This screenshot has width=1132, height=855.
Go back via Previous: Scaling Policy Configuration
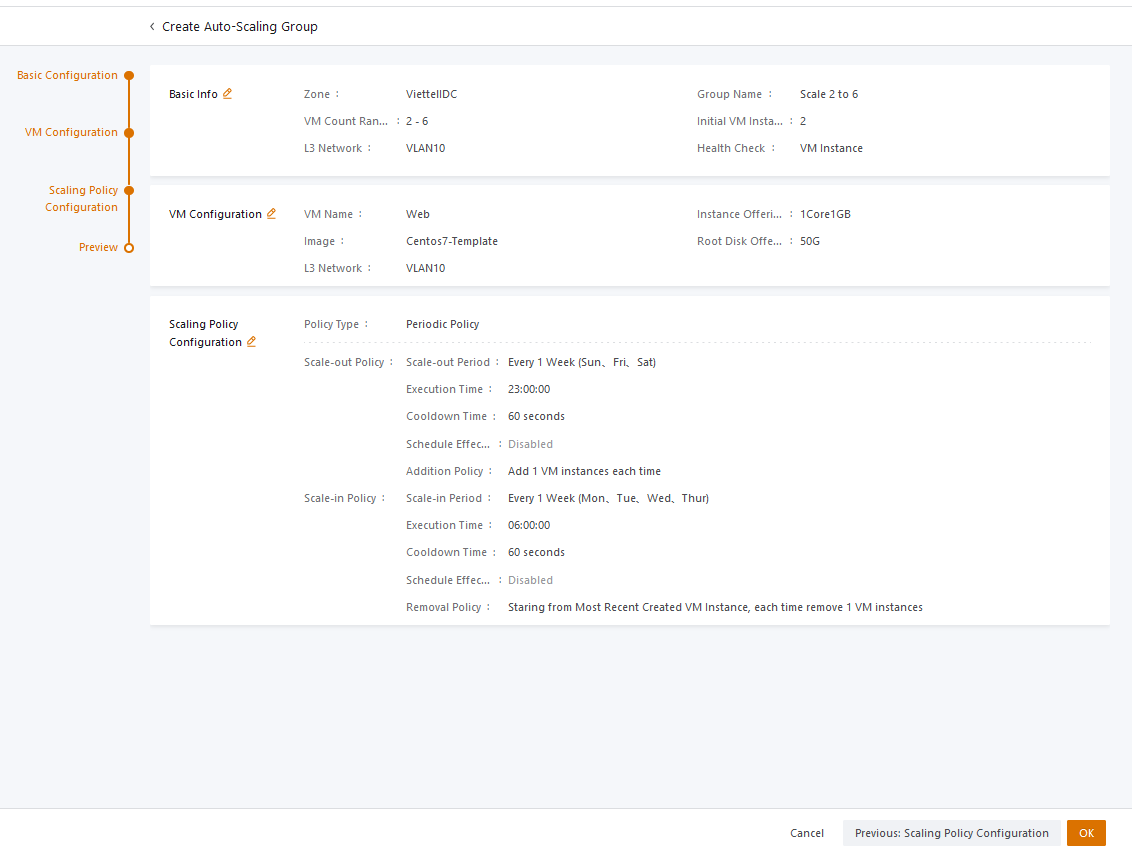point(951,833)
